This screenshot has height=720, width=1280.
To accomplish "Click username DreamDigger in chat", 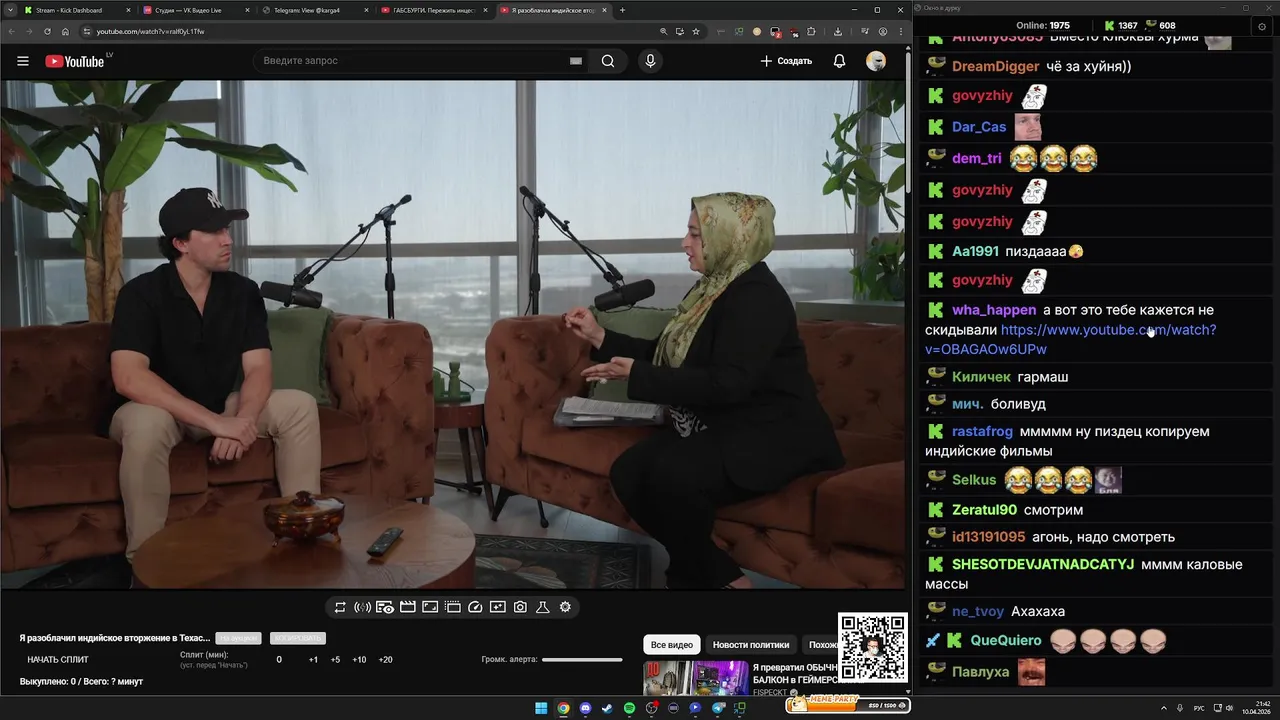I will pos(995,67).
